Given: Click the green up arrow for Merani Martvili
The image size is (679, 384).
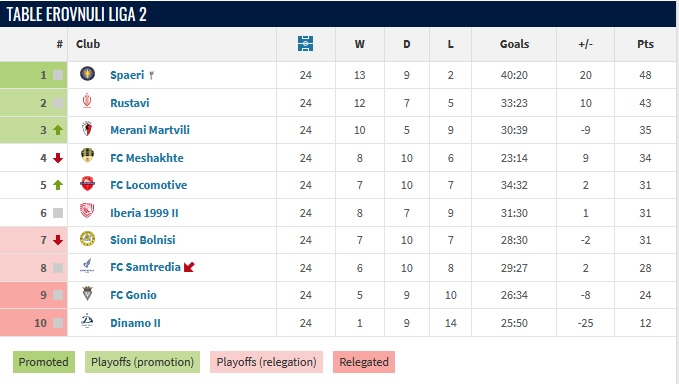Looking at the screenshot, I should coord(58,130).
